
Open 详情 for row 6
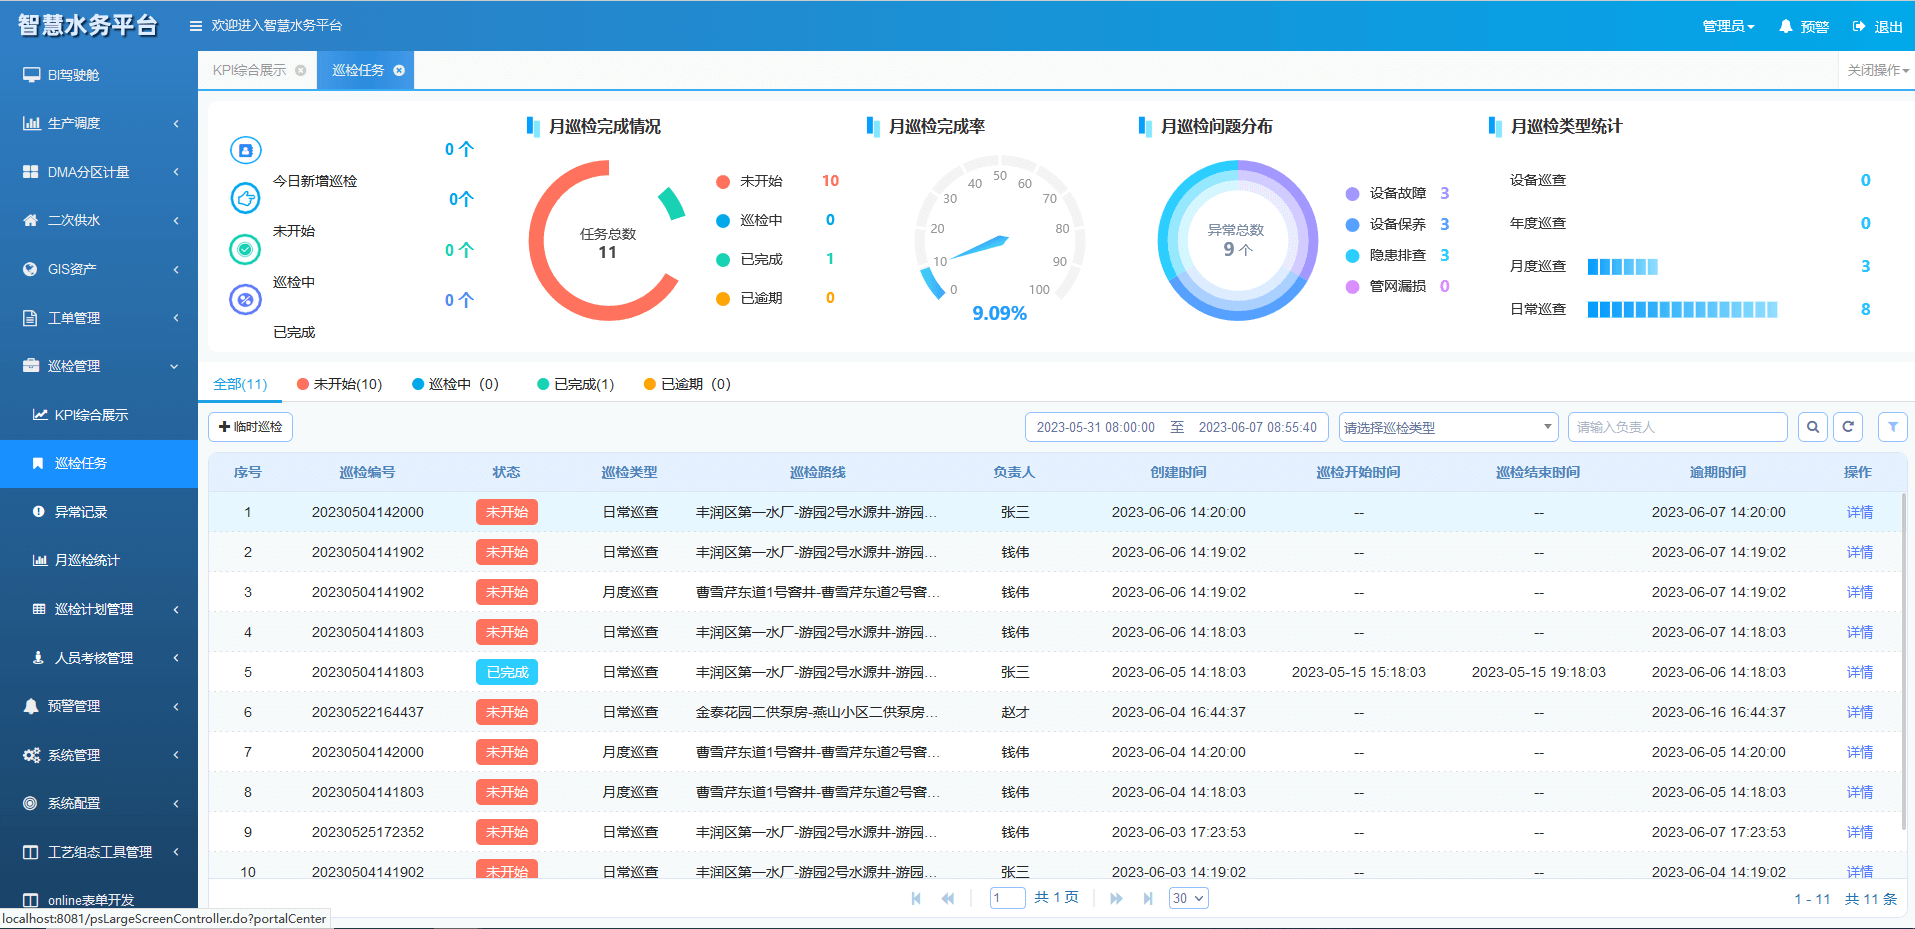tap(1860, 712)
